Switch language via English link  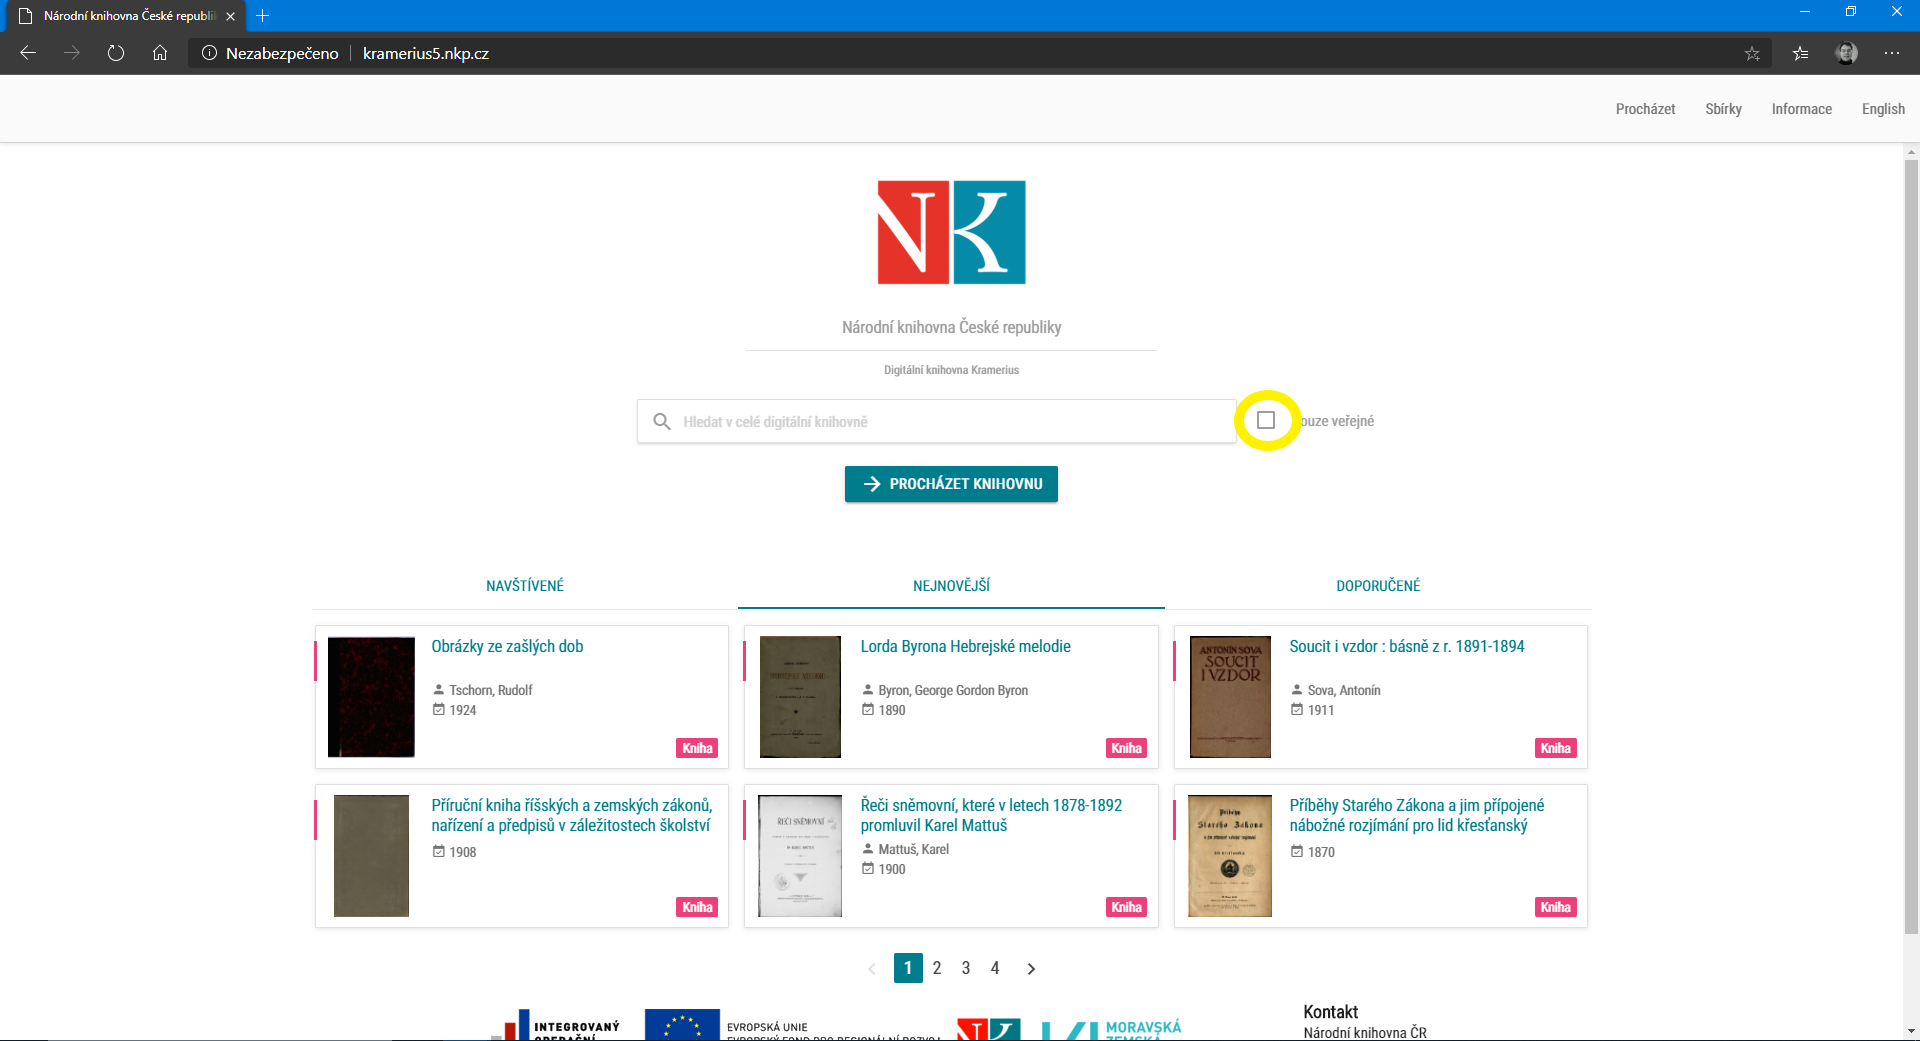(x=1883, y=109)
